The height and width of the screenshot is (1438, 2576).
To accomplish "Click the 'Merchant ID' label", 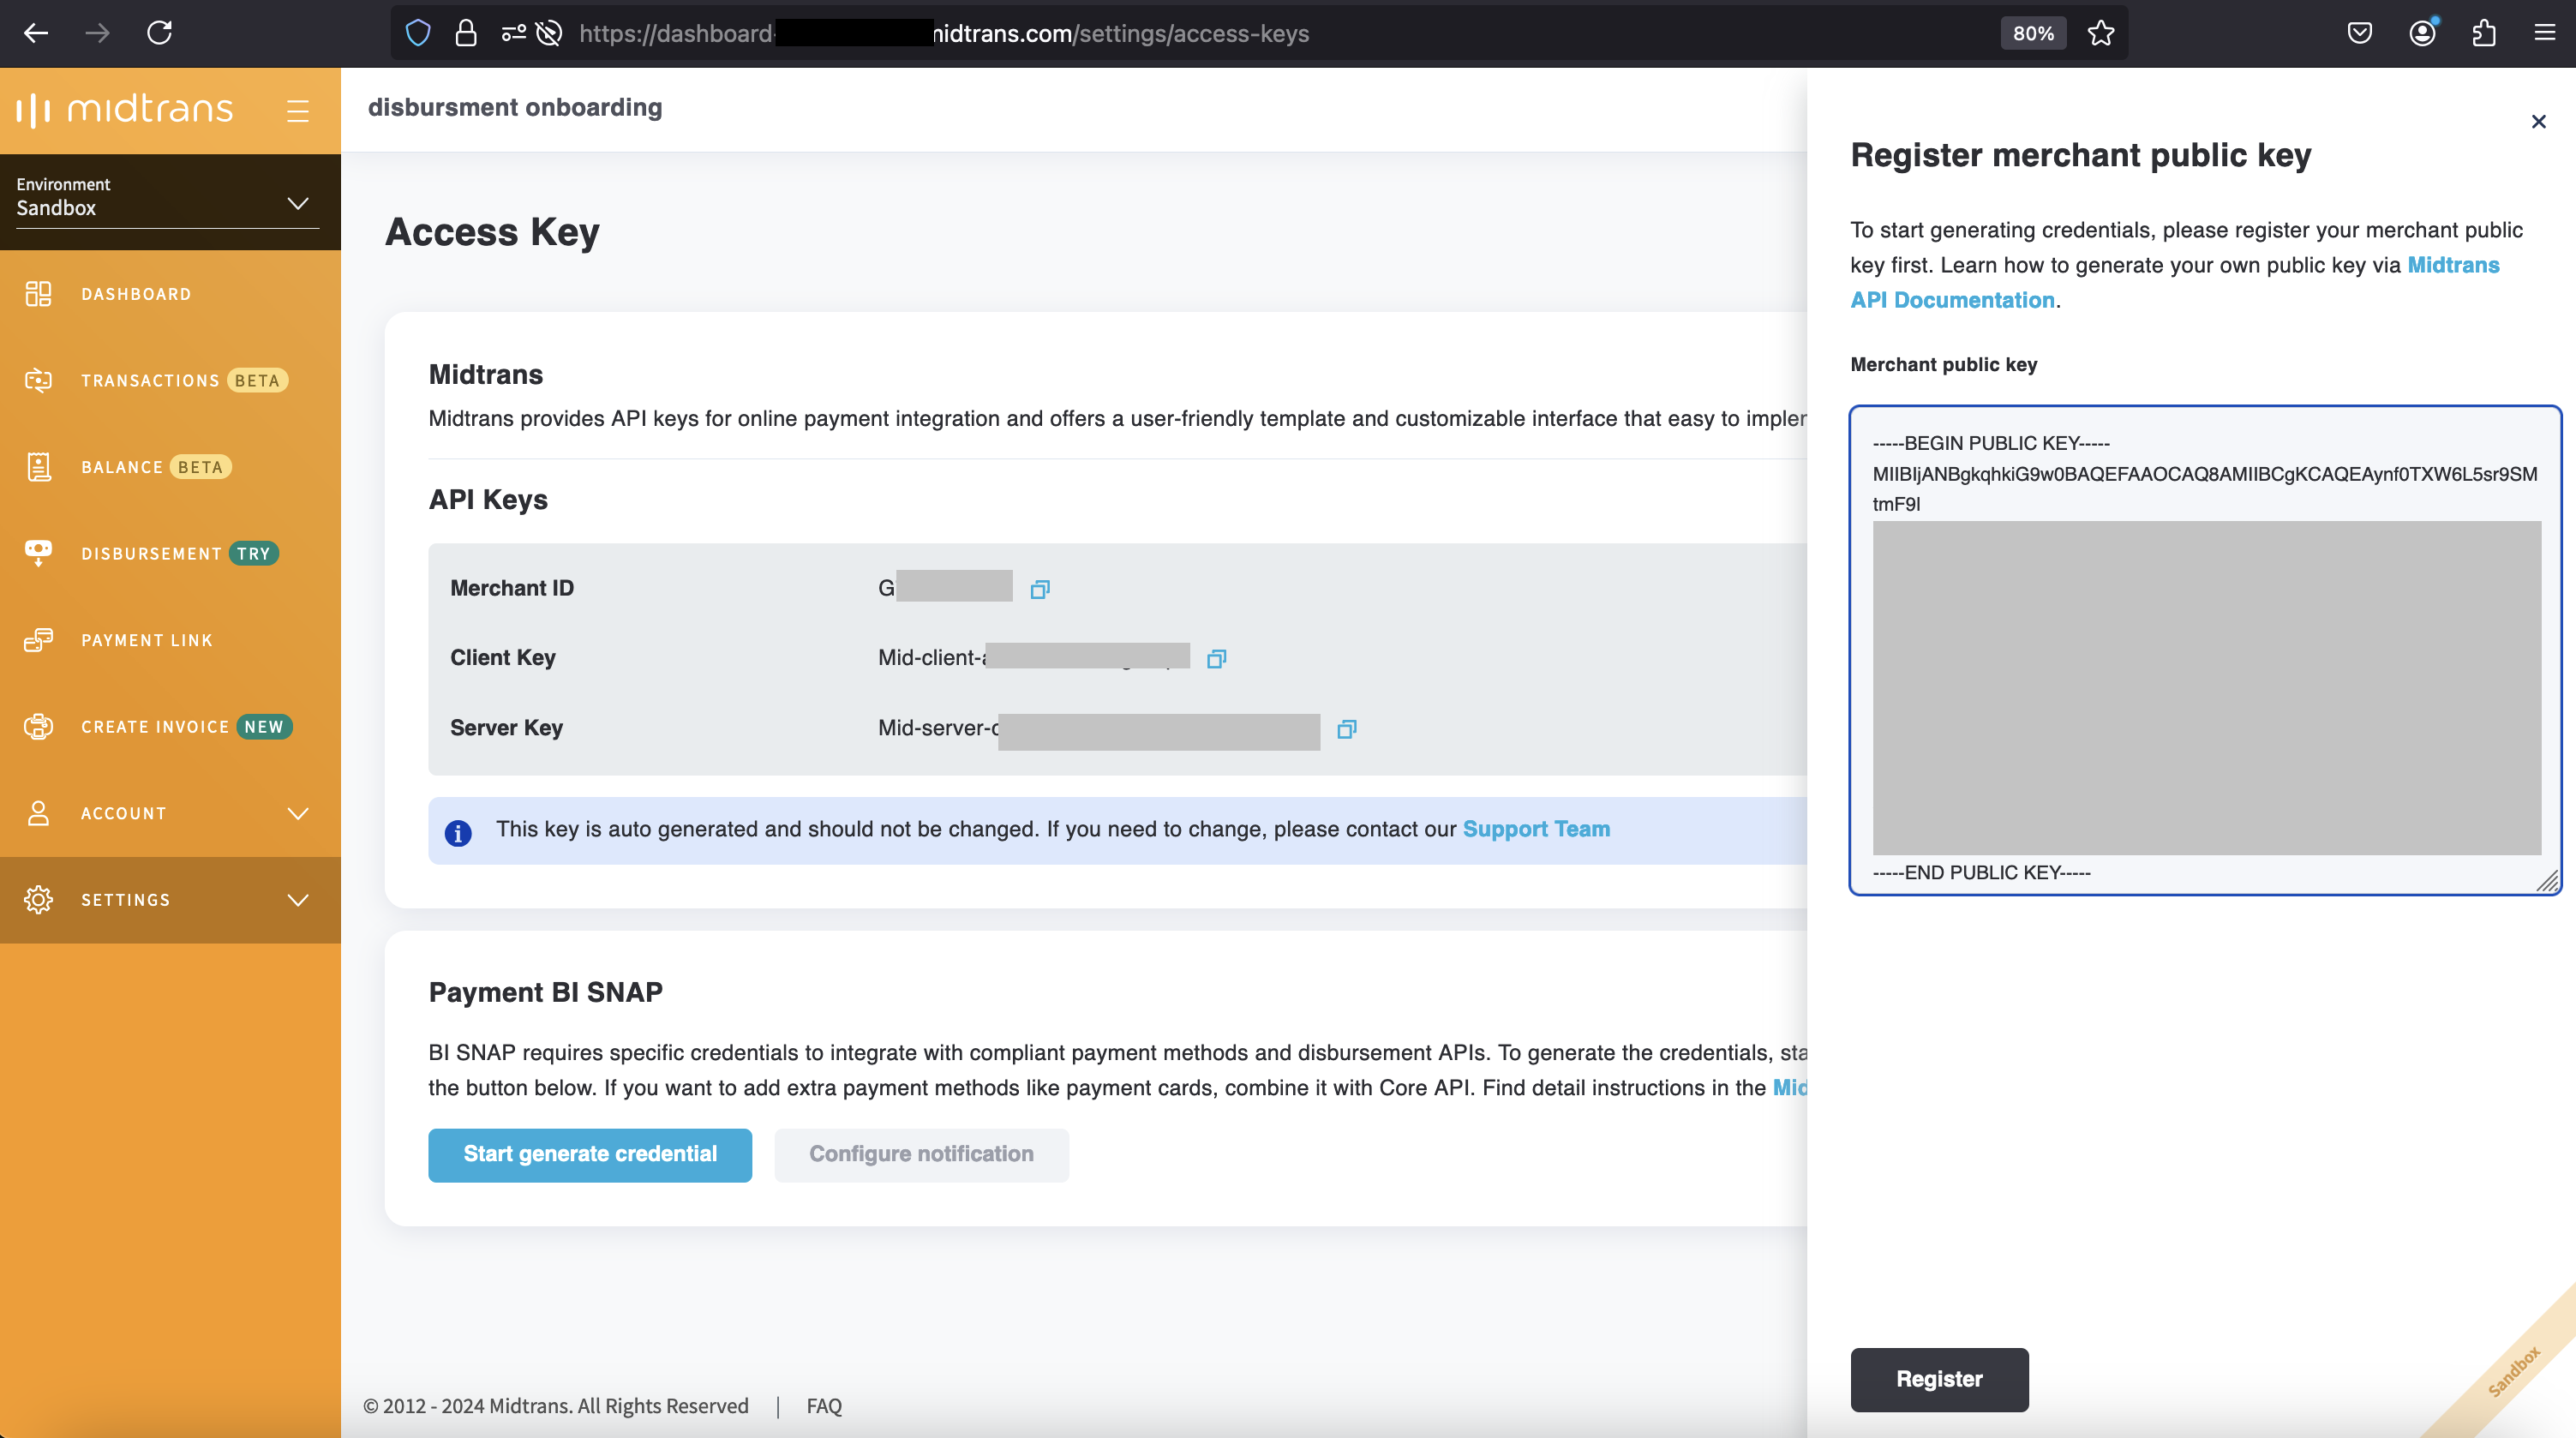I will (x=512, y=588).
